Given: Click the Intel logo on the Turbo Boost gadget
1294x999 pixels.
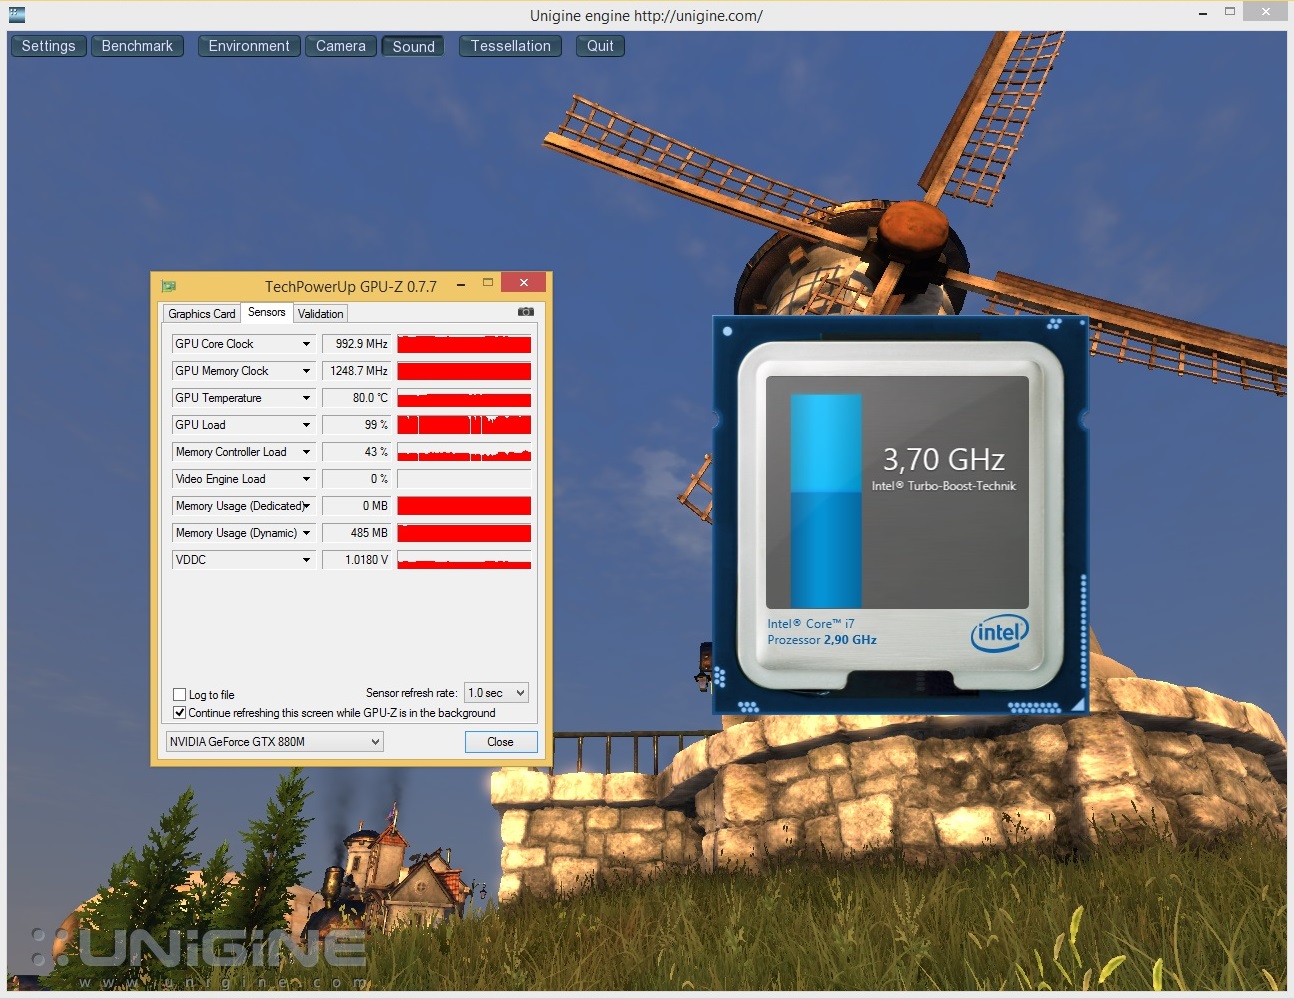Looking at the screenshot, I should 999,633.
